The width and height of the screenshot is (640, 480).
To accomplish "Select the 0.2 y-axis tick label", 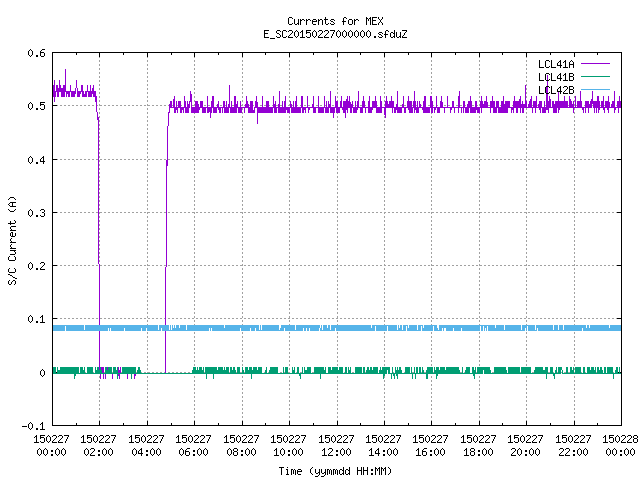I will click(36, 266).
